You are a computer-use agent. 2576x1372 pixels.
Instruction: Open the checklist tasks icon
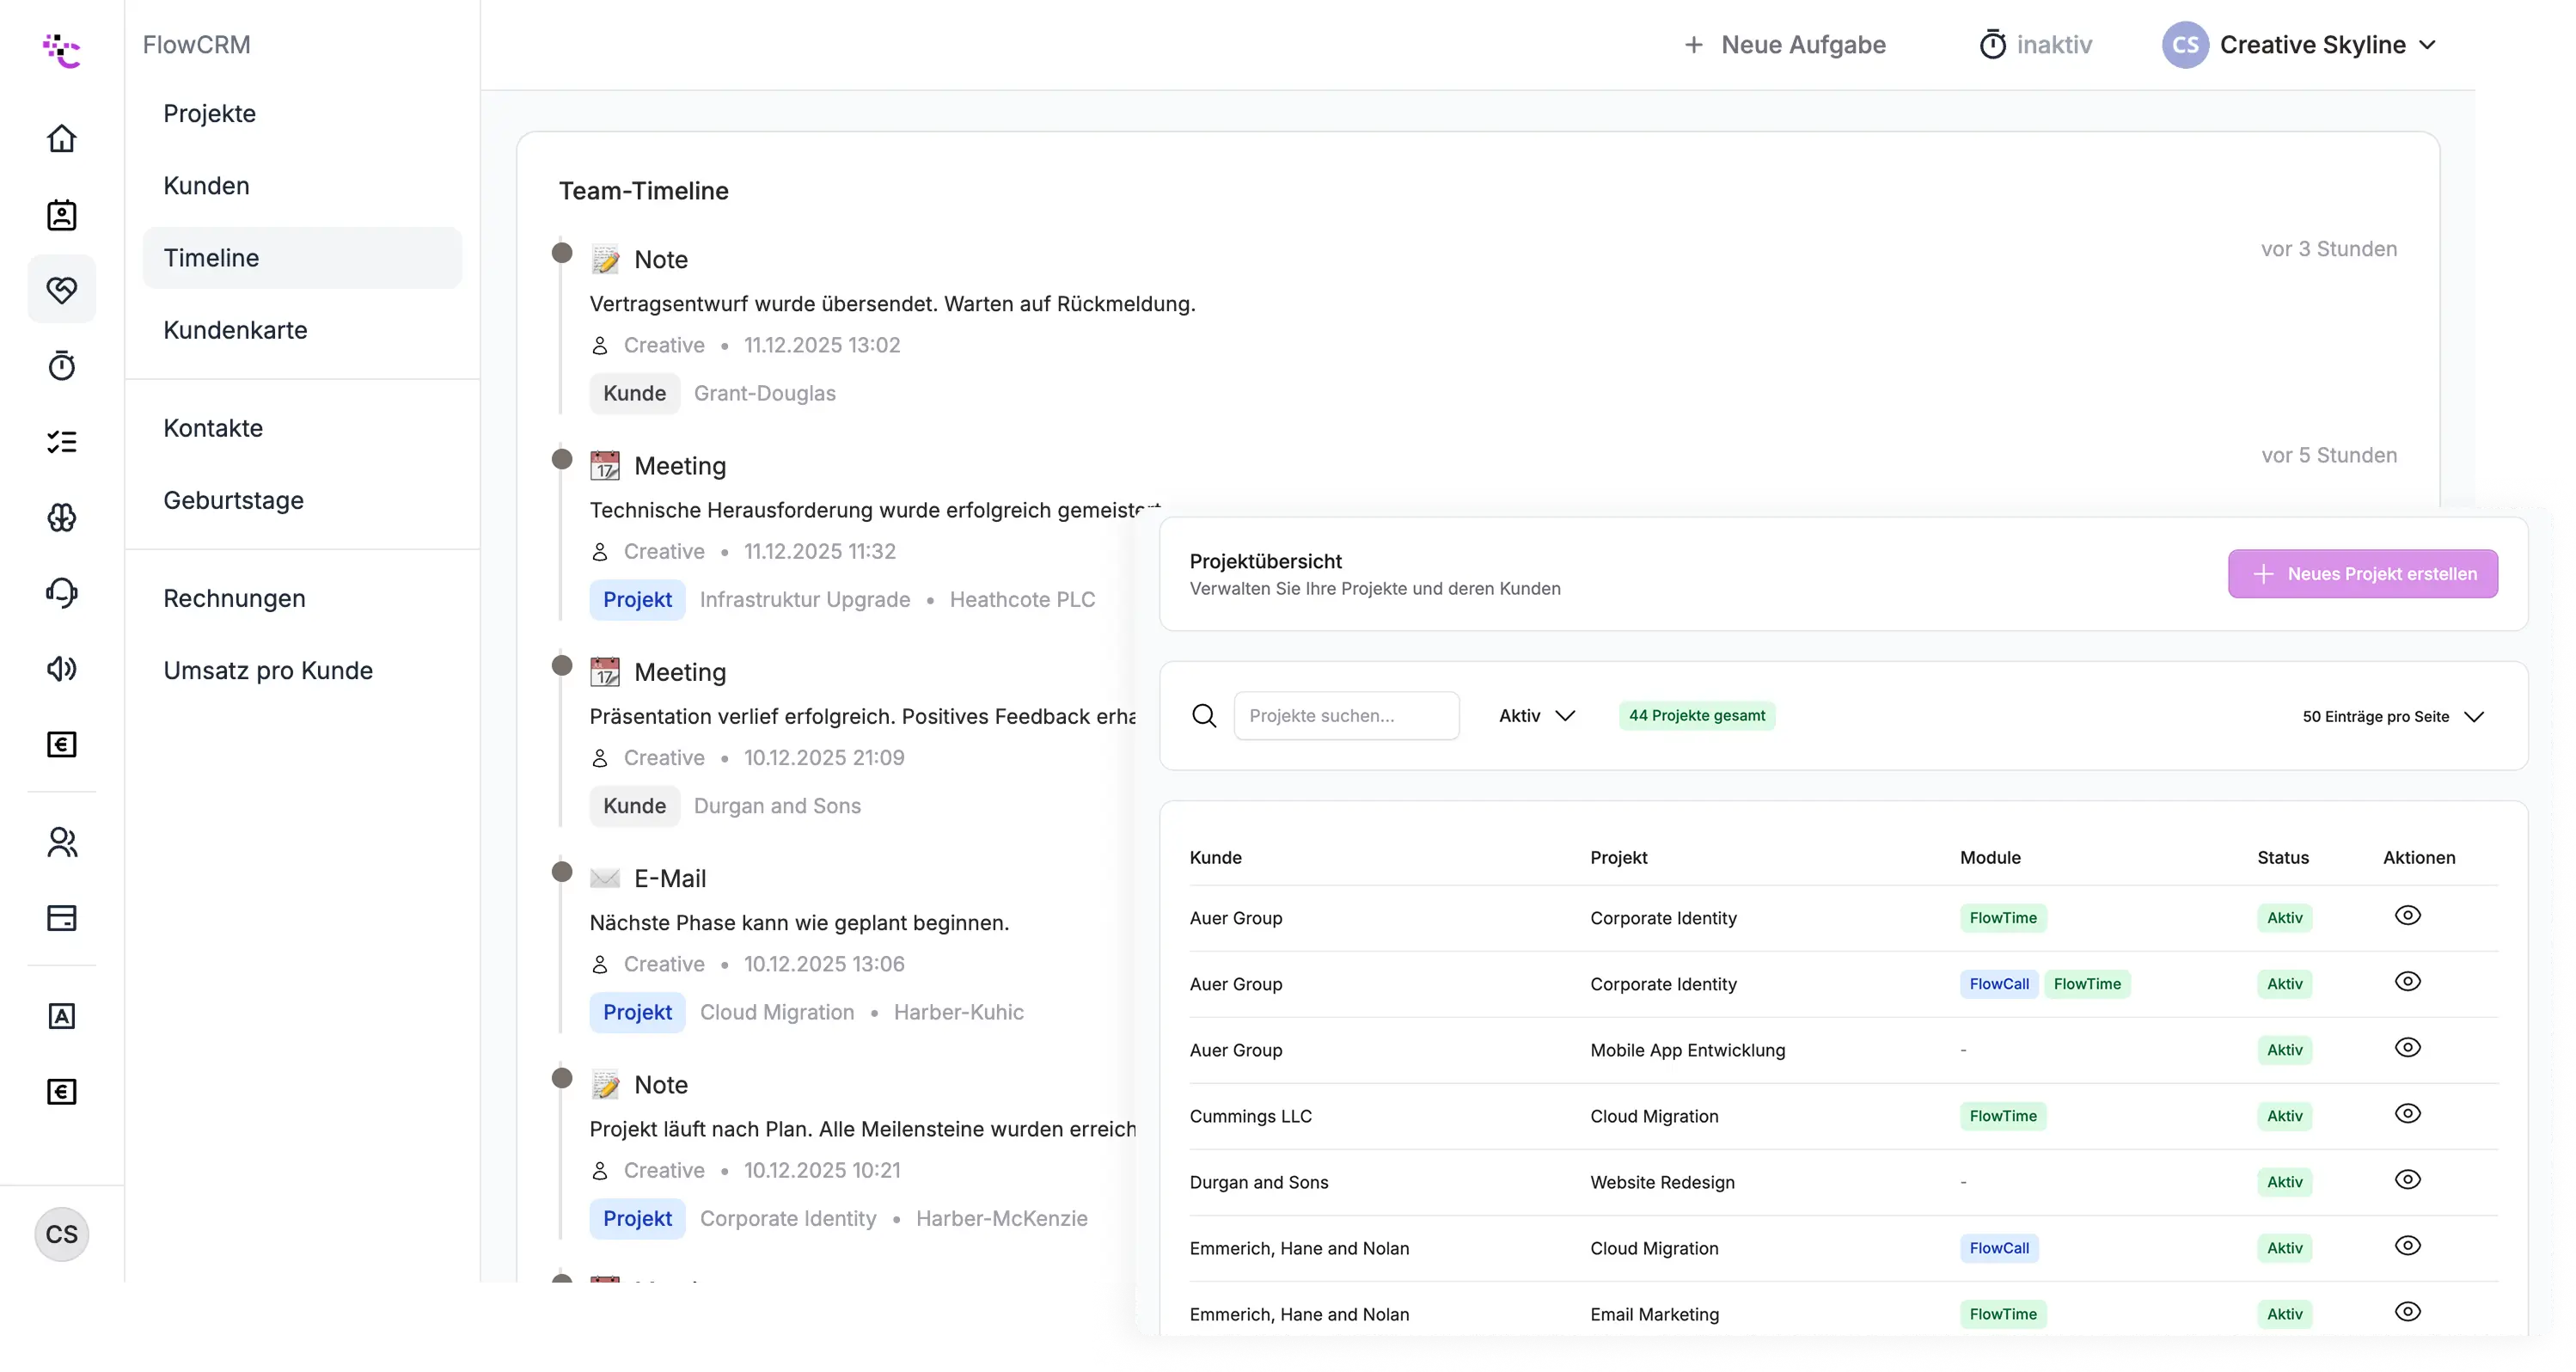(61, 441)
